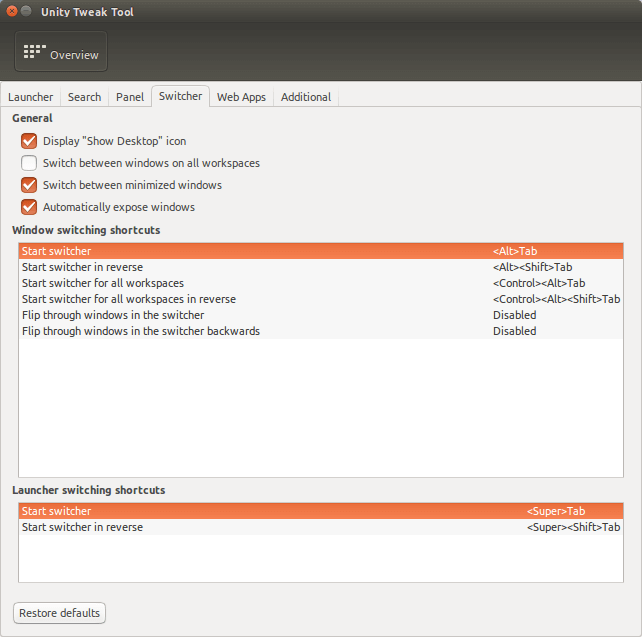Select launcher Start switcher in reverse row
Viewport: 642px width, 637px height.
[321, 527]
